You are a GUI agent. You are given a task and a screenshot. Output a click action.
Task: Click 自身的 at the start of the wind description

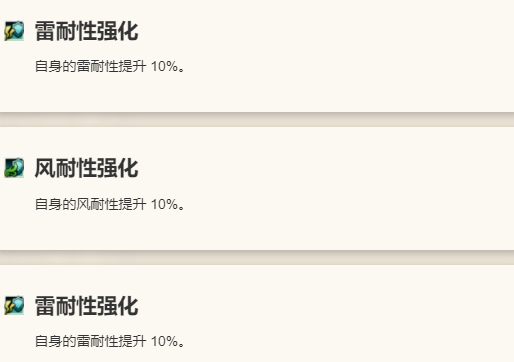(56, 204)
